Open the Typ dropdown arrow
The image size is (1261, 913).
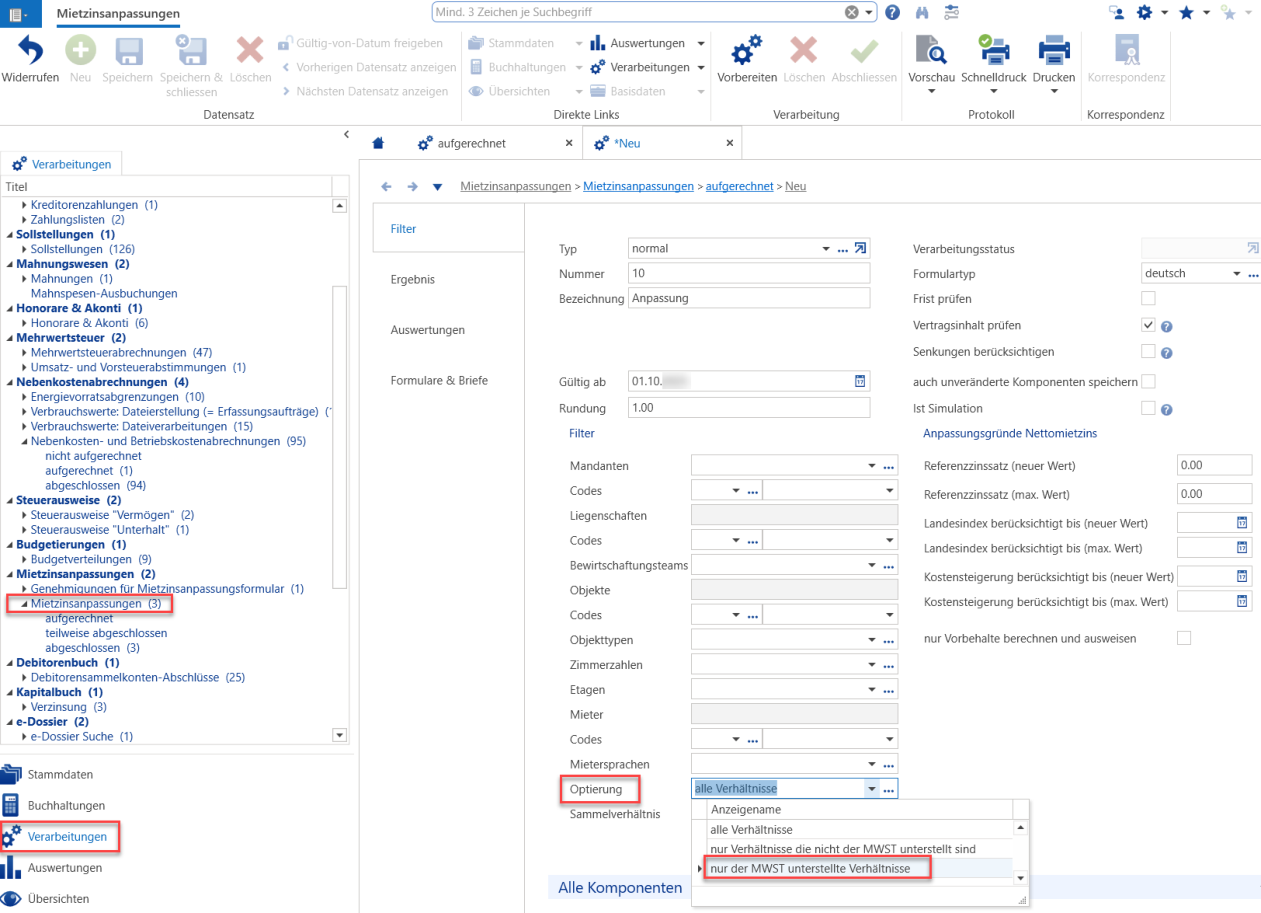826,249
